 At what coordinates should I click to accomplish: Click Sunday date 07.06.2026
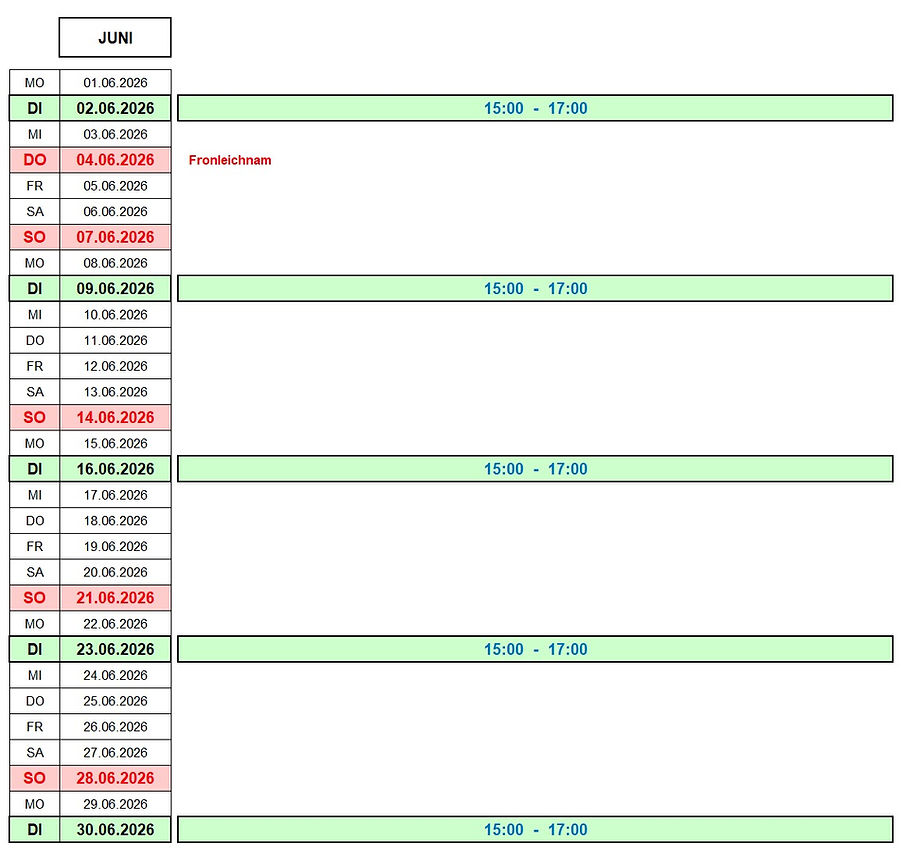click(x=115, y=237)
